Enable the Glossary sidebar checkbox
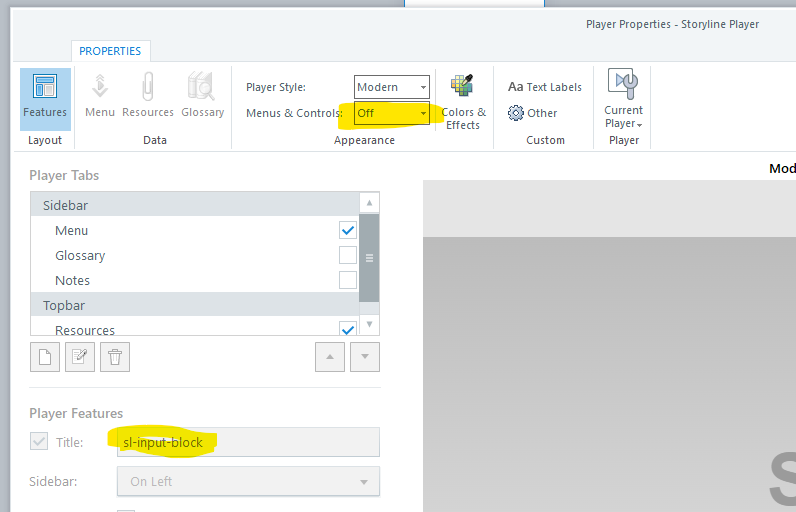This screenshot has width=796, height=512. [x=348, y=255]
